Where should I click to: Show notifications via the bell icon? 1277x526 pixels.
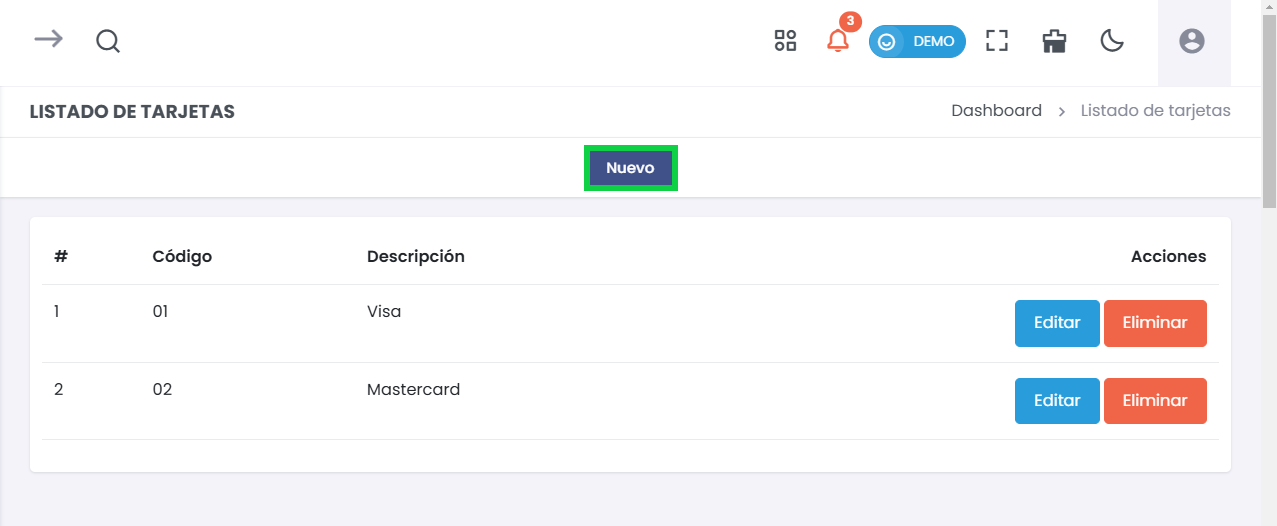point(838,41)
